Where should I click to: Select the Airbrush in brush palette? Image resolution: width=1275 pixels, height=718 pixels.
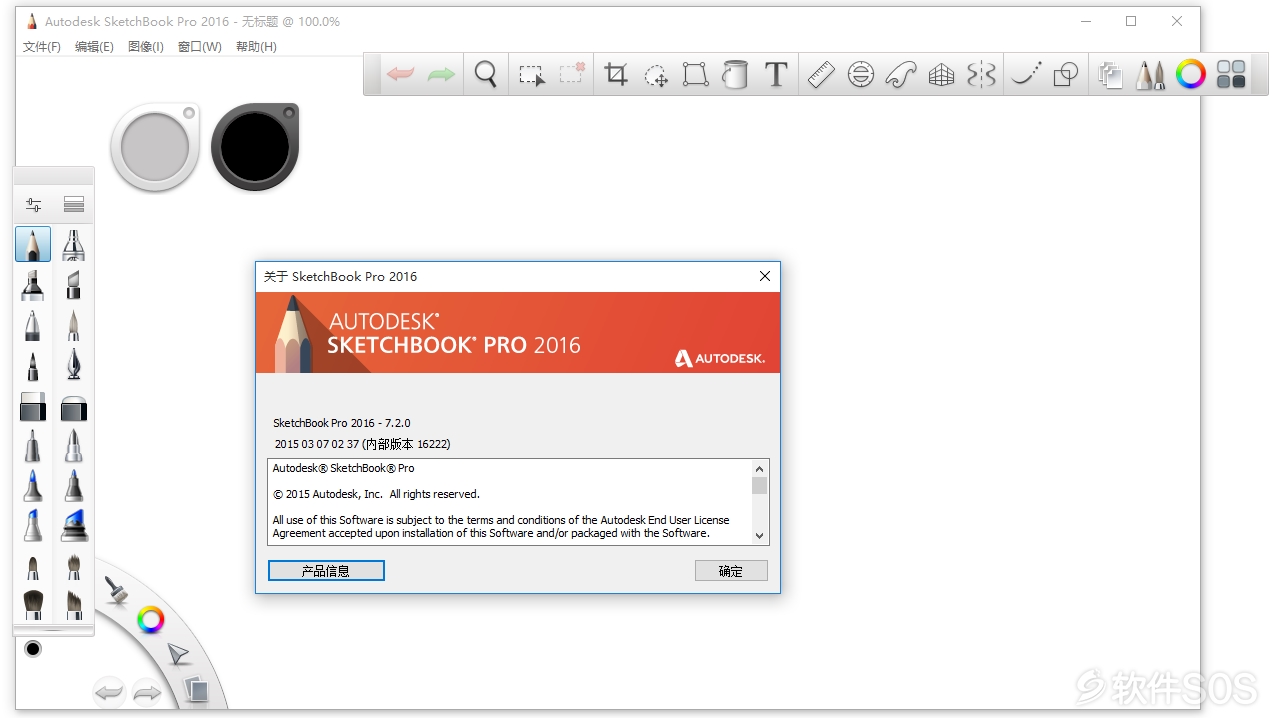74,244
